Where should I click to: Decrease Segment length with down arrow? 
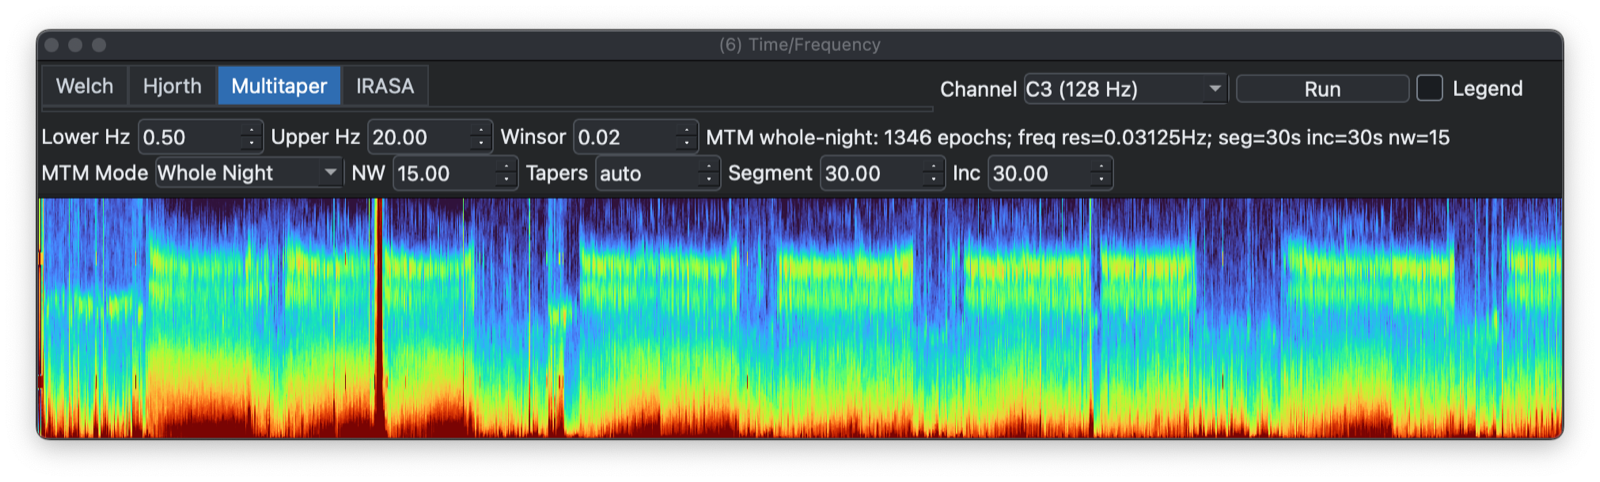pyautogui.click(x=934, y=180)
